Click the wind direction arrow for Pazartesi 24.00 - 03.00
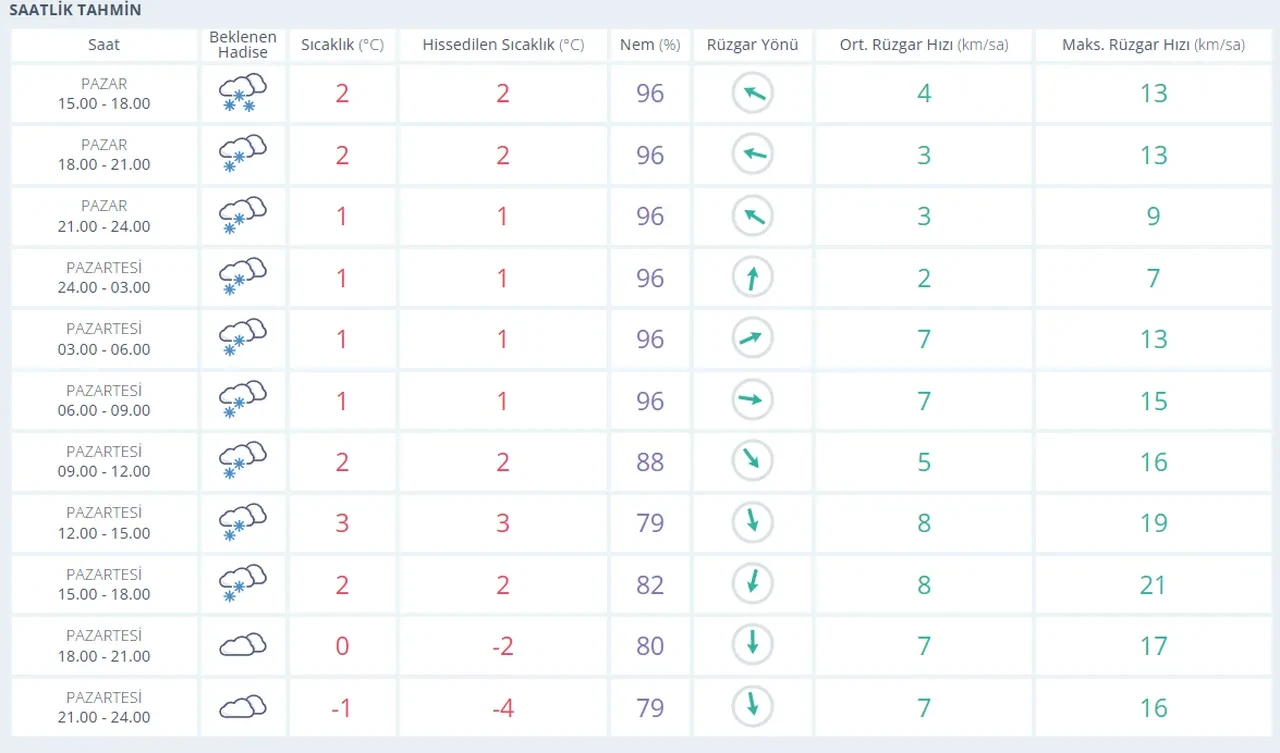Viewport: 1280px width, 753px height. coord(752,277)
